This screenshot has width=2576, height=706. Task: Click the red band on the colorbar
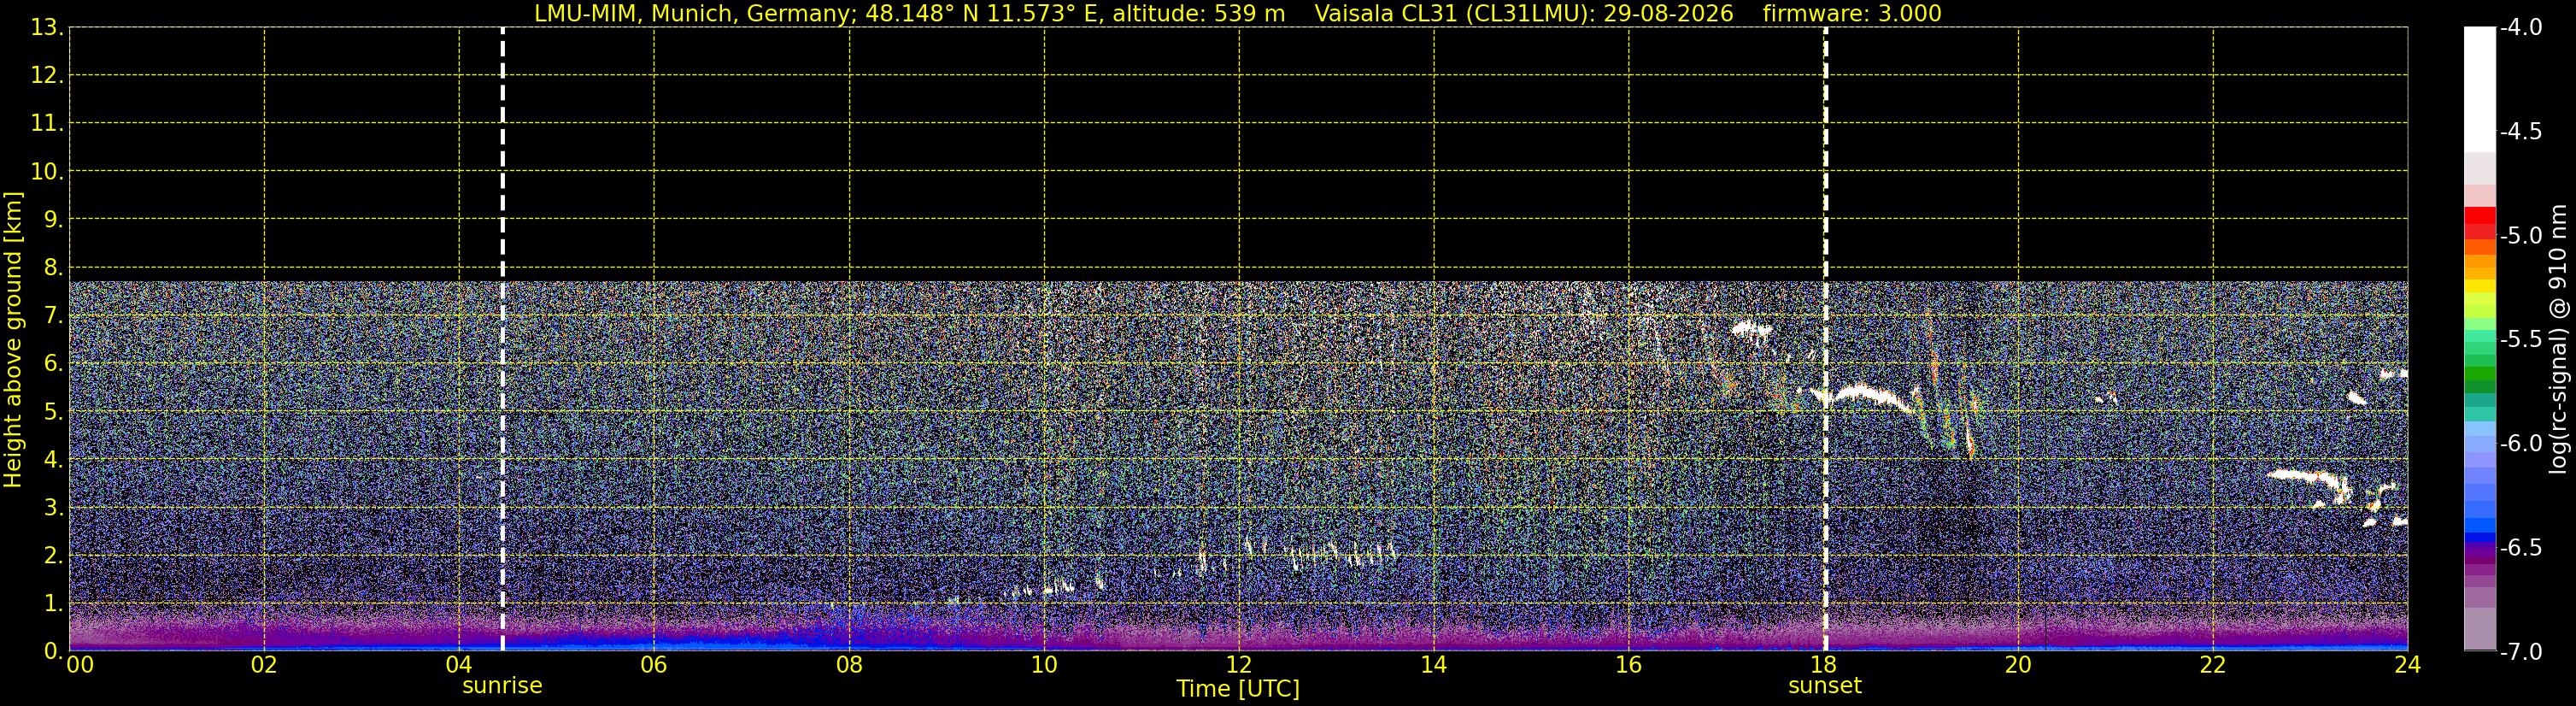[x=2479, y=221]
